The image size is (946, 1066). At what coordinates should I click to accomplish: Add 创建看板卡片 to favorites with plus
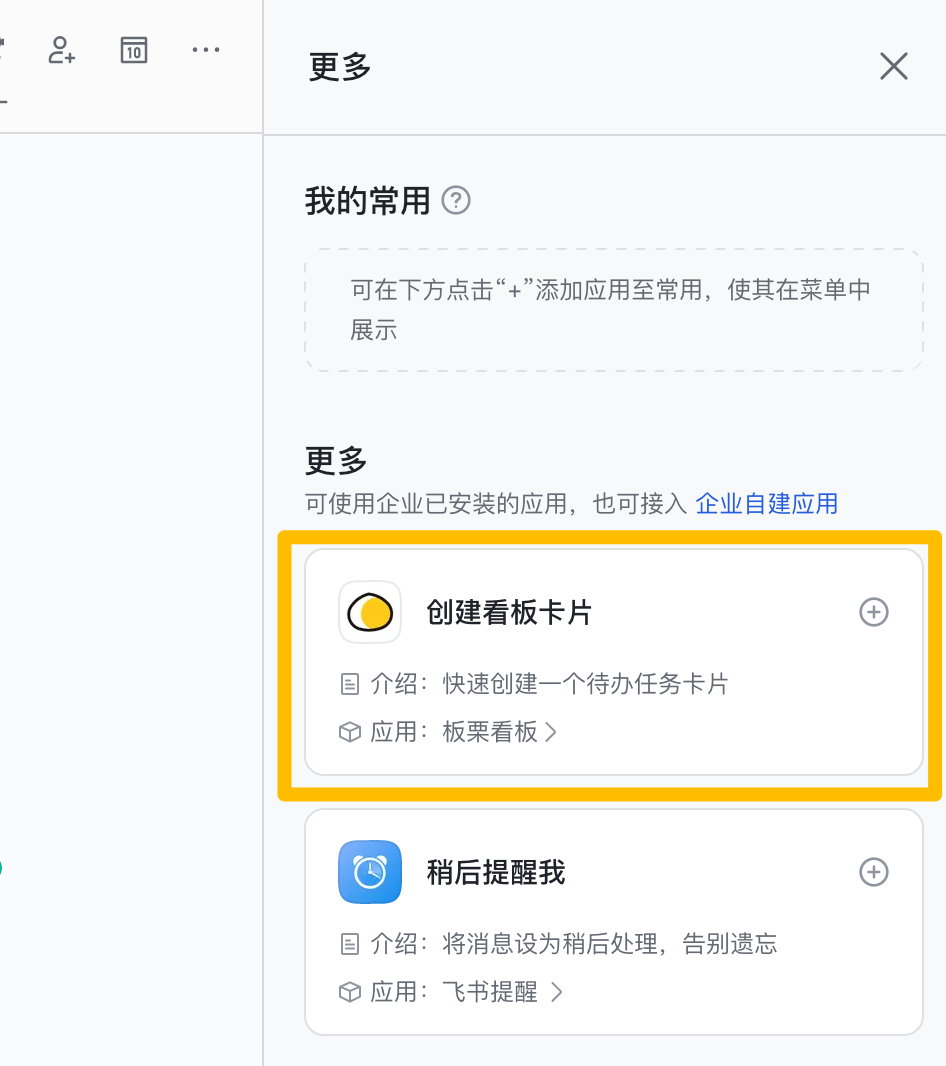(874, 612)
